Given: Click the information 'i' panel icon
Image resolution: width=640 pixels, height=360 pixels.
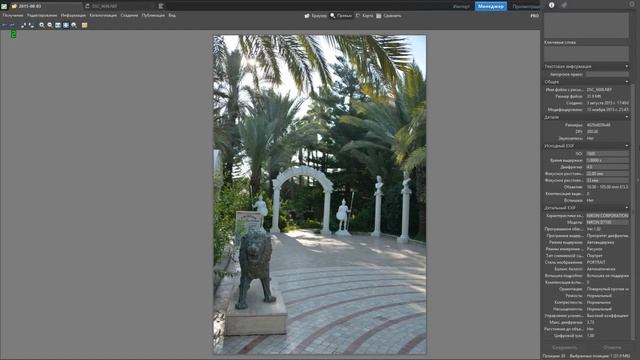Looking at the screenshot, I should (551, 5).
